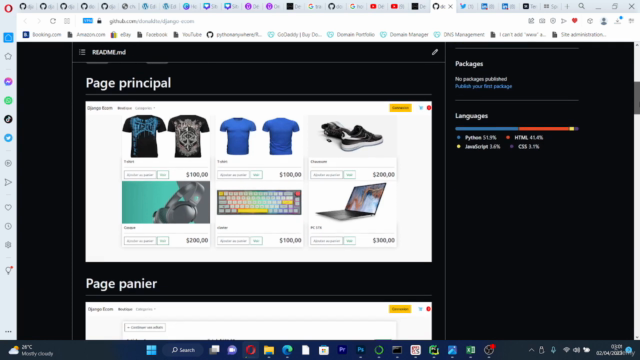Screen dimensions: 640x360
Task: Open WhatsApp in the Opera sidebar
Action: click(8, 100)
